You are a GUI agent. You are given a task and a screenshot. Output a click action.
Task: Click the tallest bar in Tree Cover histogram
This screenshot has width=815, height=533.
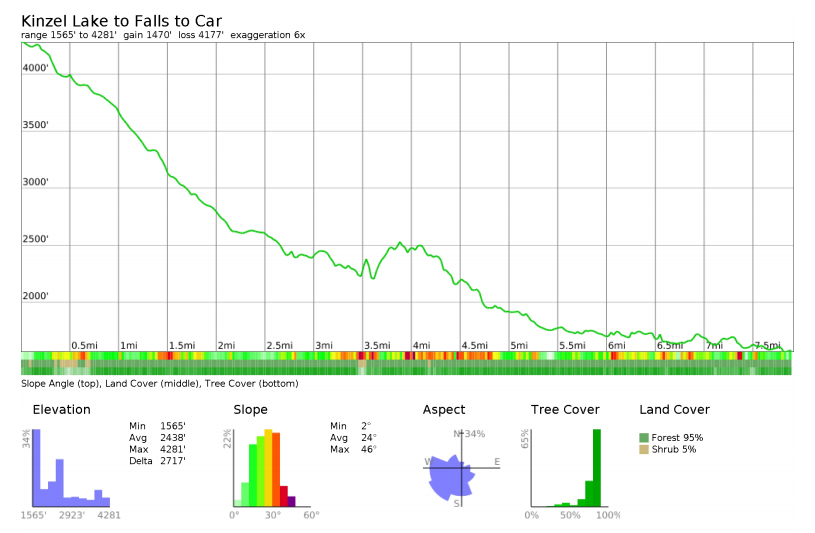[x=597, y=468]
